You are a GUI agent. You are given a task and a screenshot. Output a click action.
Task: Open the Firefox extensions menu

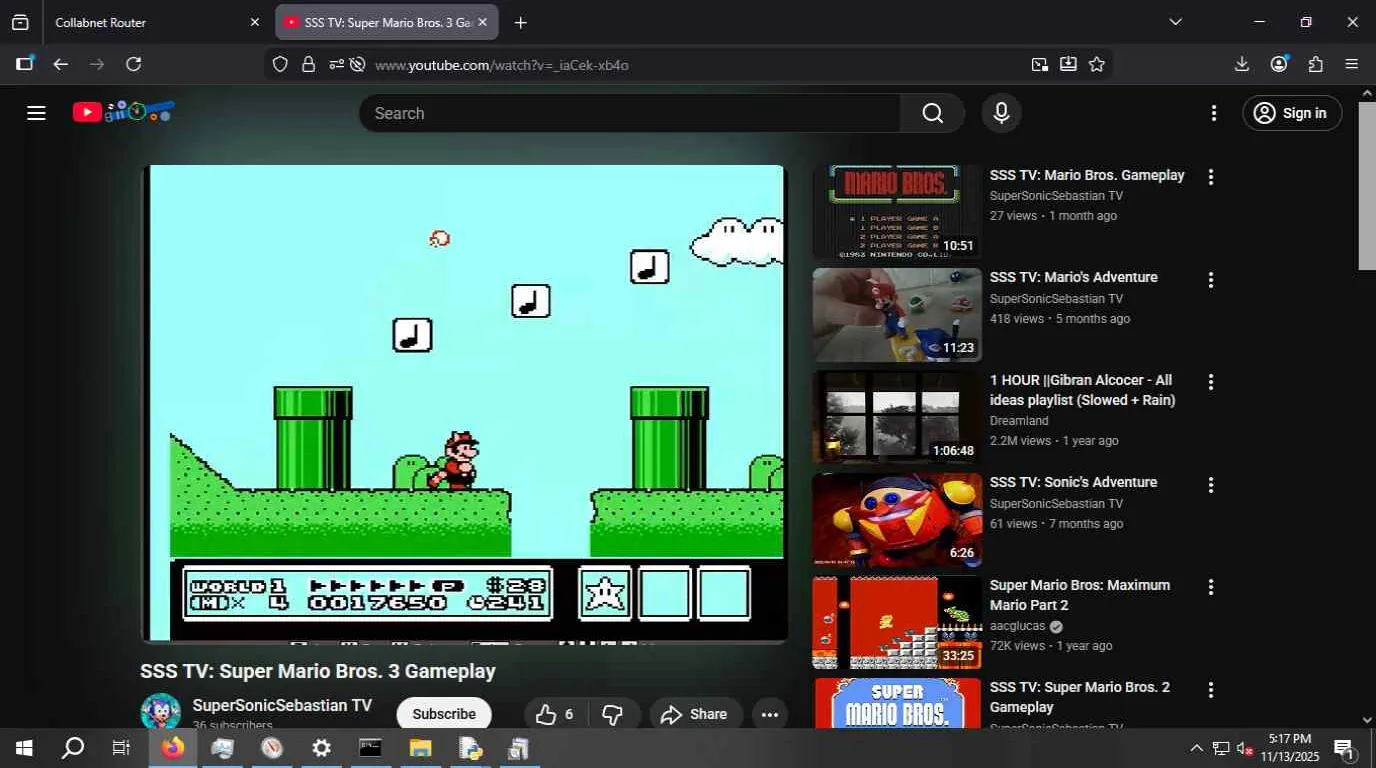pos(1316,64)
